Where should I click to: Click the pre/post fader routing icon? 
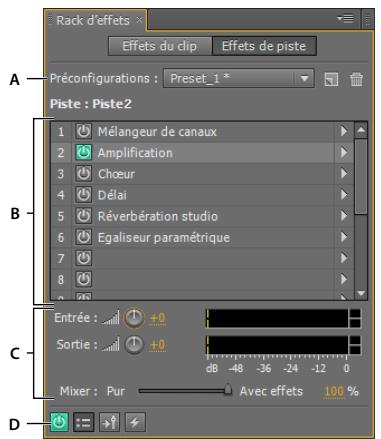[109, 422]
